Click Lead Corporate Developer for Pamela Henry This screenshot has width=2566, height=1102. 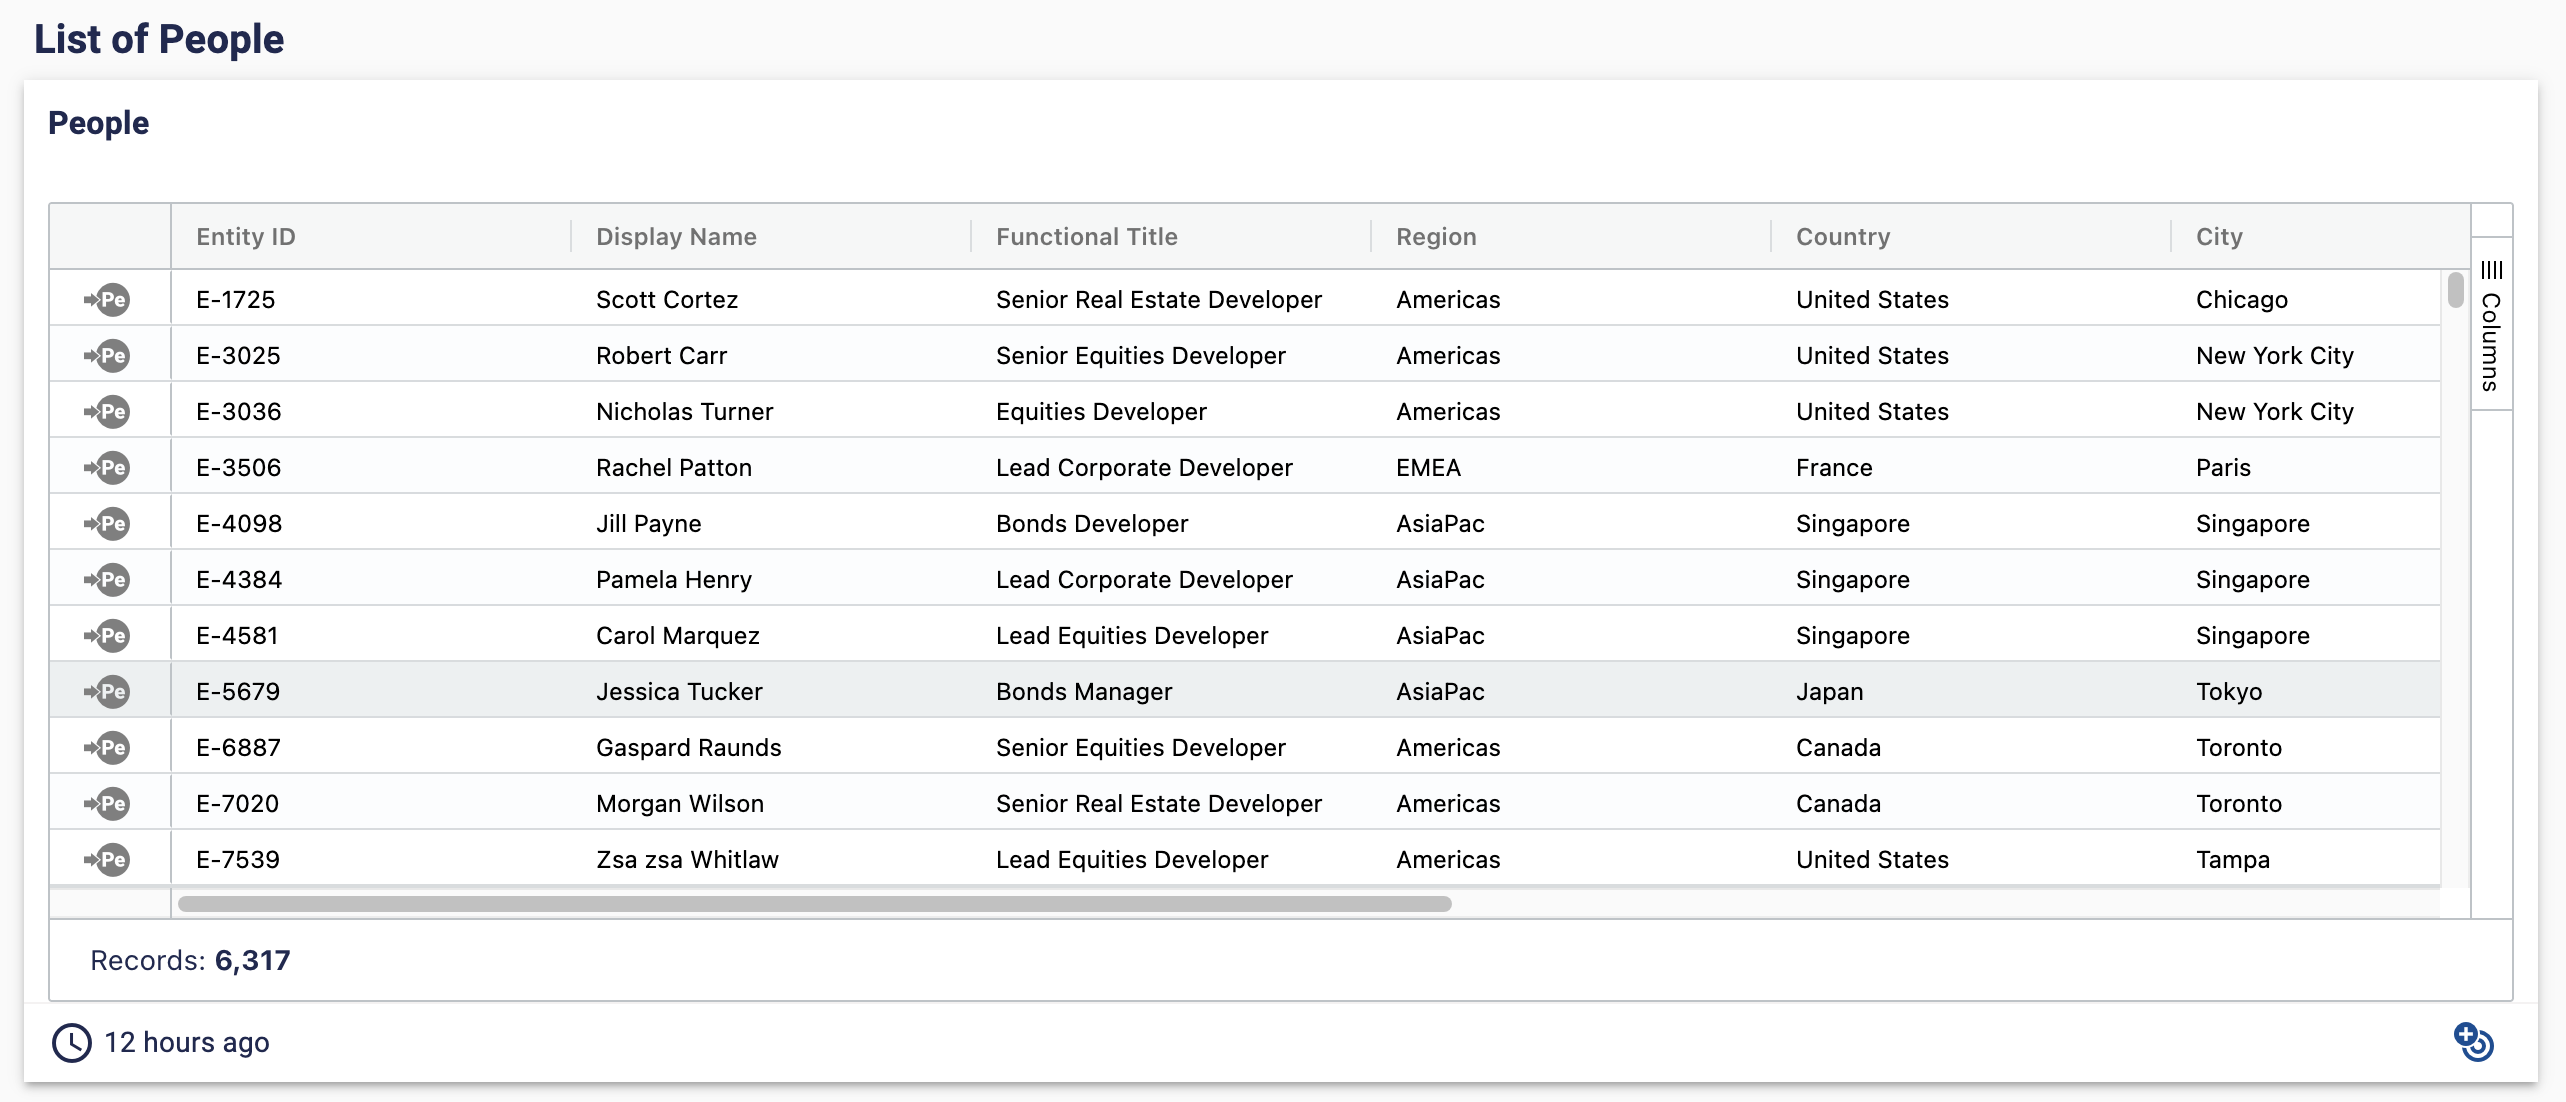click(x=1144, y=579)
